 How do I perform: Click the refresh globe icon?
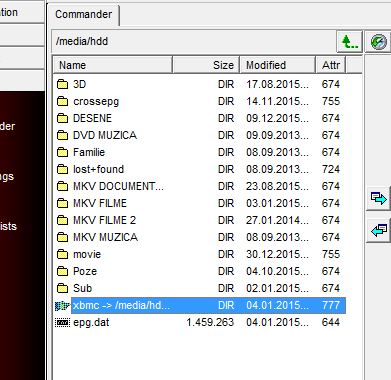[x=379, y=42]
